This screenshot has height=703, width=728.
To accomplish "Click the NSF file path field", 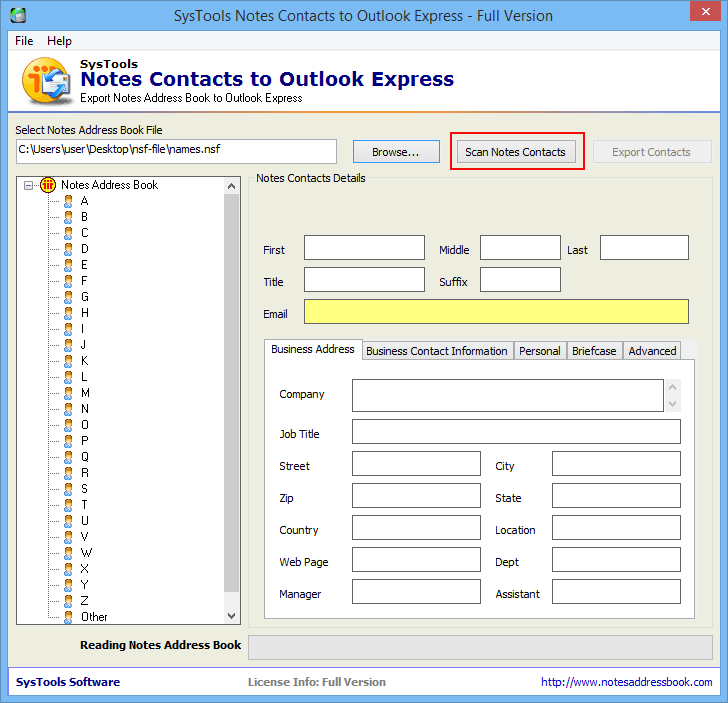I will click(x=176, y=151).
